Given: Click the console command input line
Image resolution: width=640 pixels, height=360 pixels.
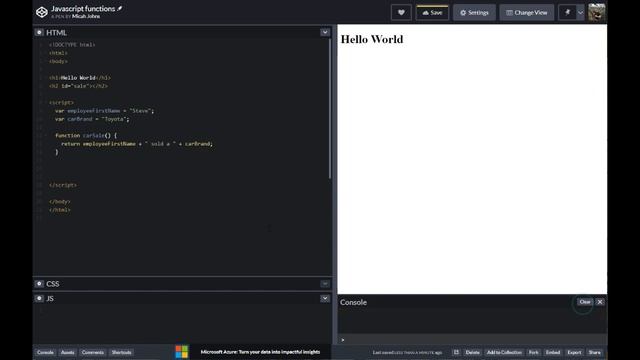Looking at the screenshot, I should [x=472, y=340].
